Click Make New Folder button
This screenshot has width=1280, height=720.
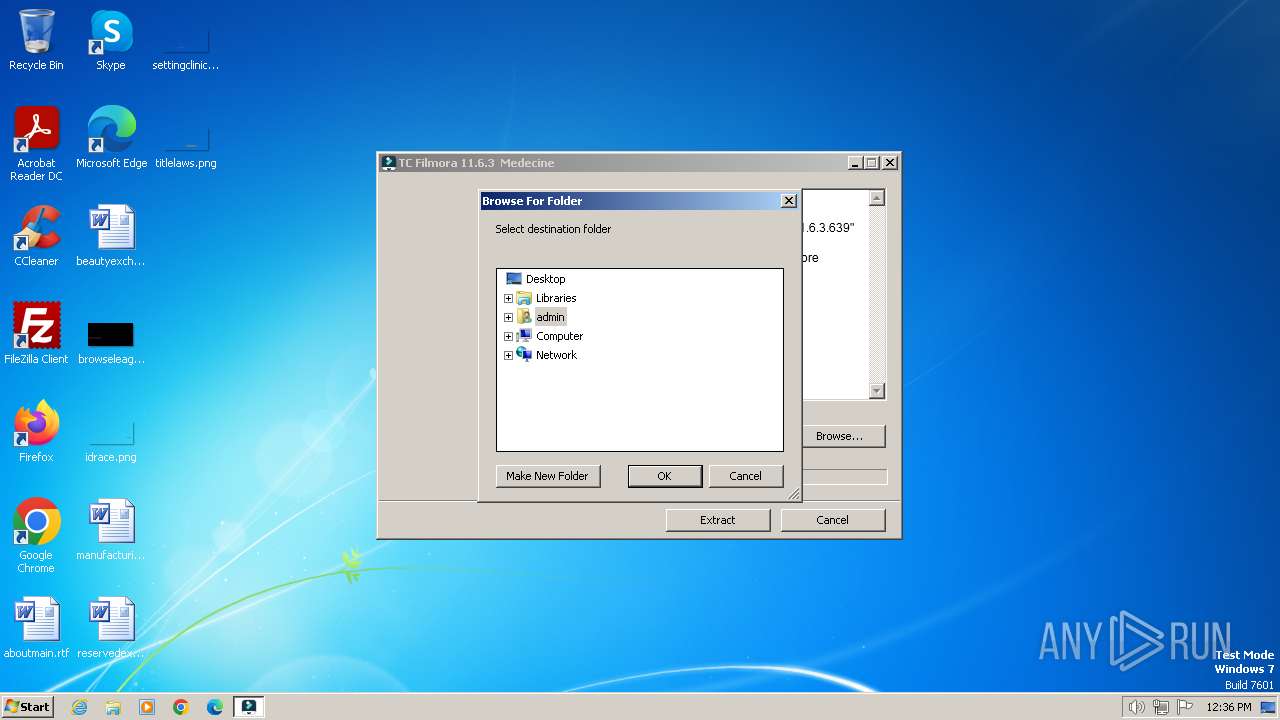coord(547,476)
